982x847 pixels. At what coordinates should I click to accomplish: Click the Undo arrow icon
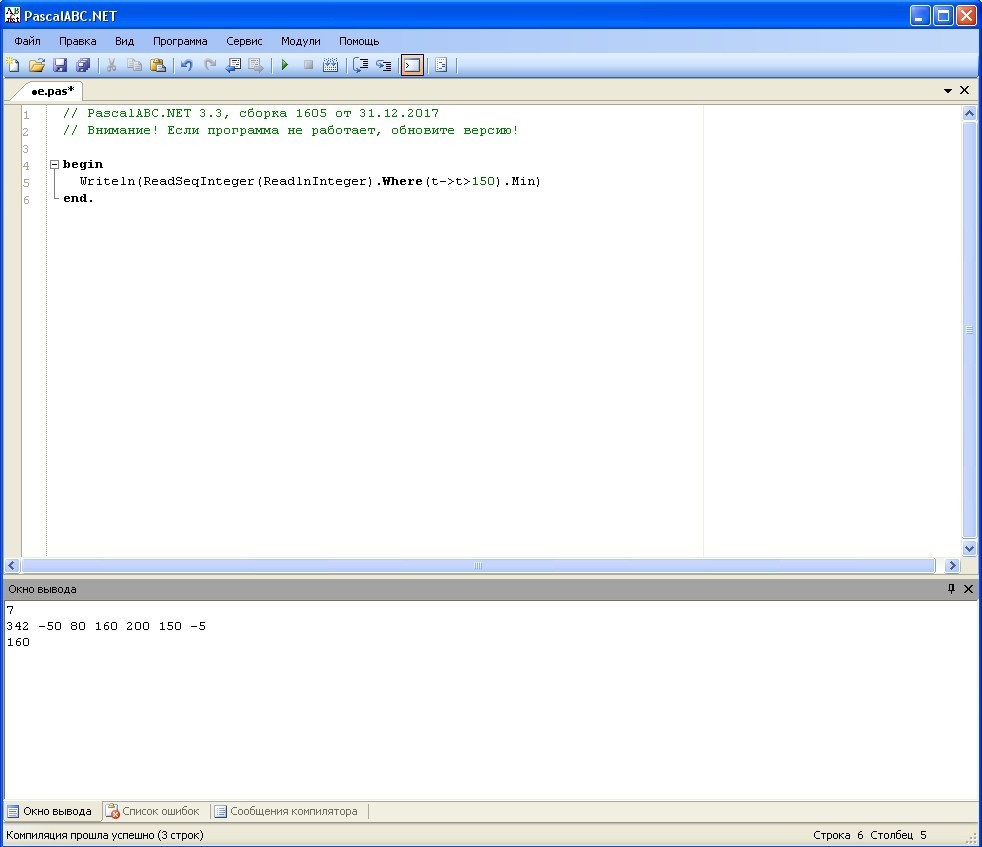(x=186, y=66)
